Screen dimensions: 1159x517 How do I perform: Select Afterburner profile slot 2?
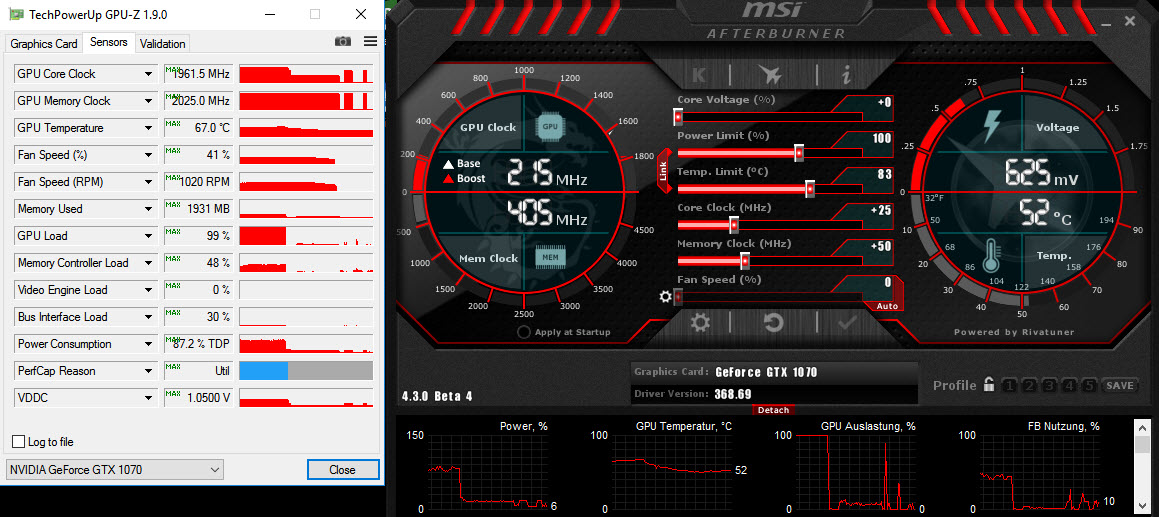(1030, 385)
